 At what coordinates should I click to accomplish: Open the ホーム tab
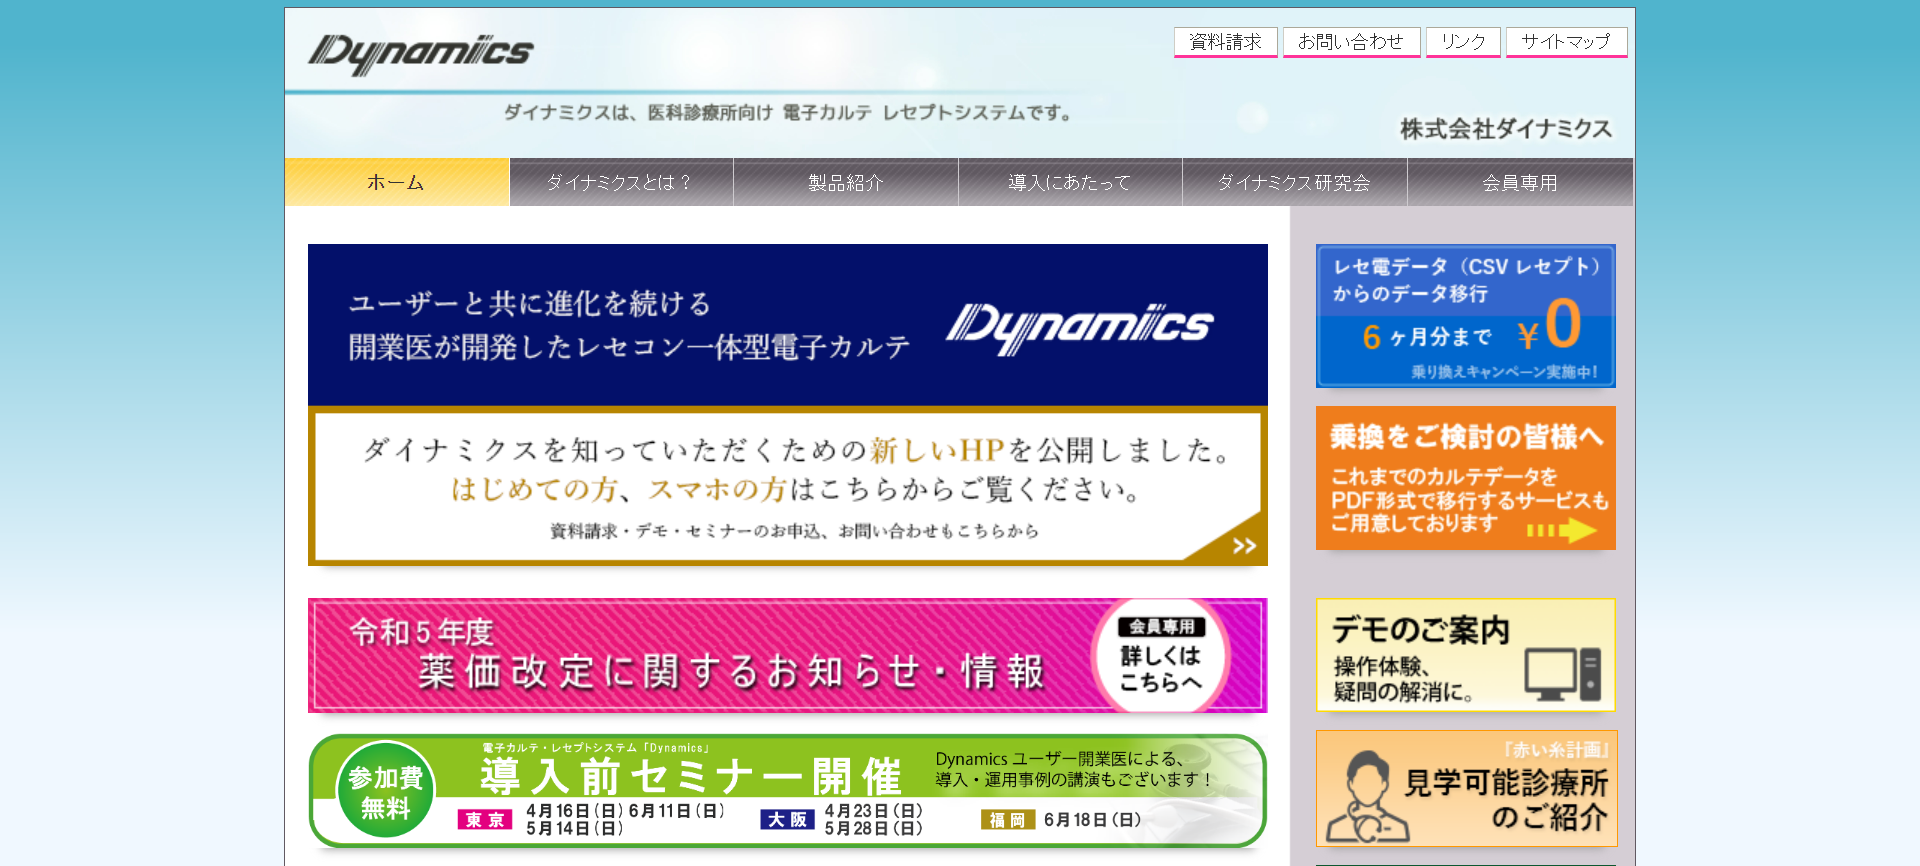pyautogui.click(x=397, y=182)
